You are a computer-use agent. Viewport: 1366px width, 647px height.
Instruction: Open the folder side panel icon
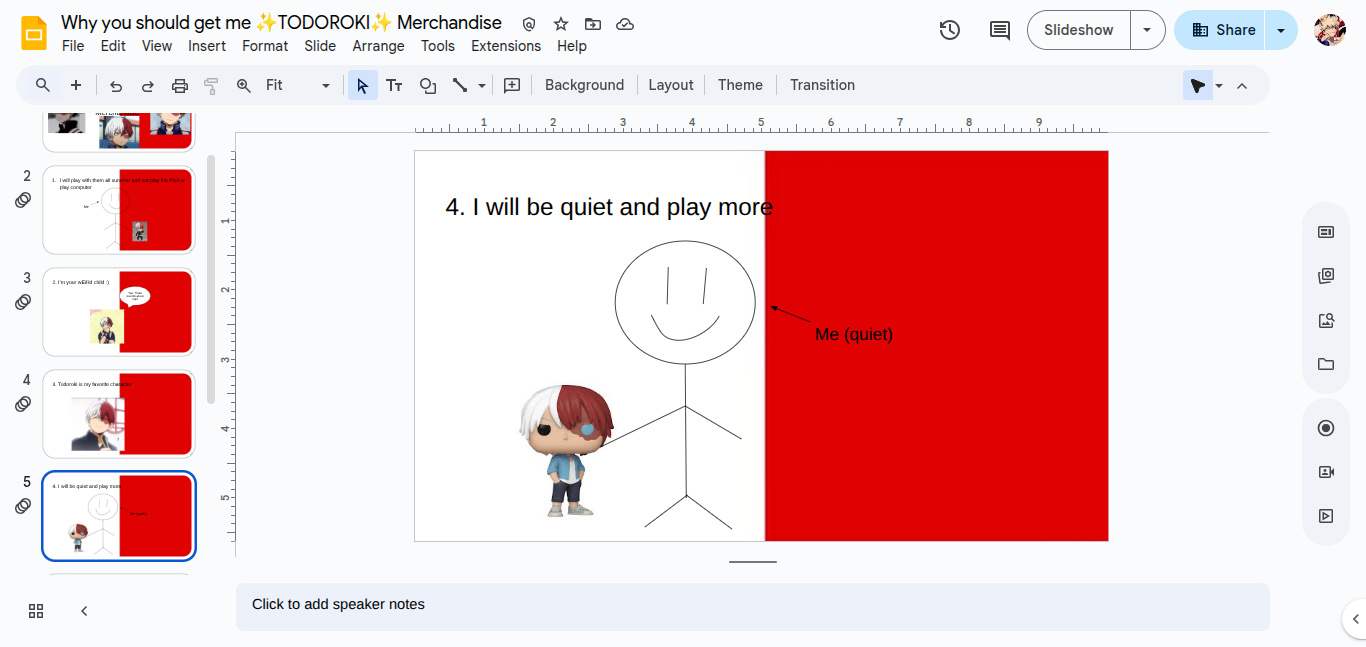pyautogui.click(x=1326, y=364)
